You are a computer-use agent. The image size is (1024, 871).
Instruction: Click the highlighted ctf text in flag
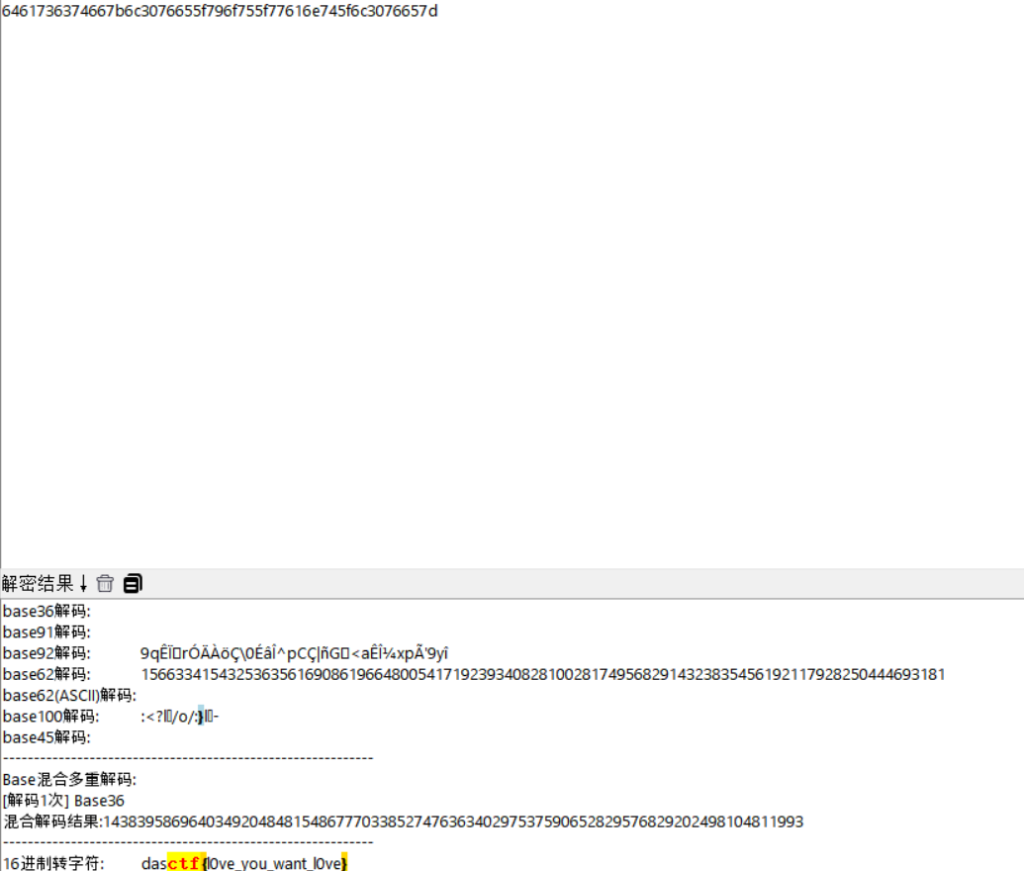tap(184, 863)
